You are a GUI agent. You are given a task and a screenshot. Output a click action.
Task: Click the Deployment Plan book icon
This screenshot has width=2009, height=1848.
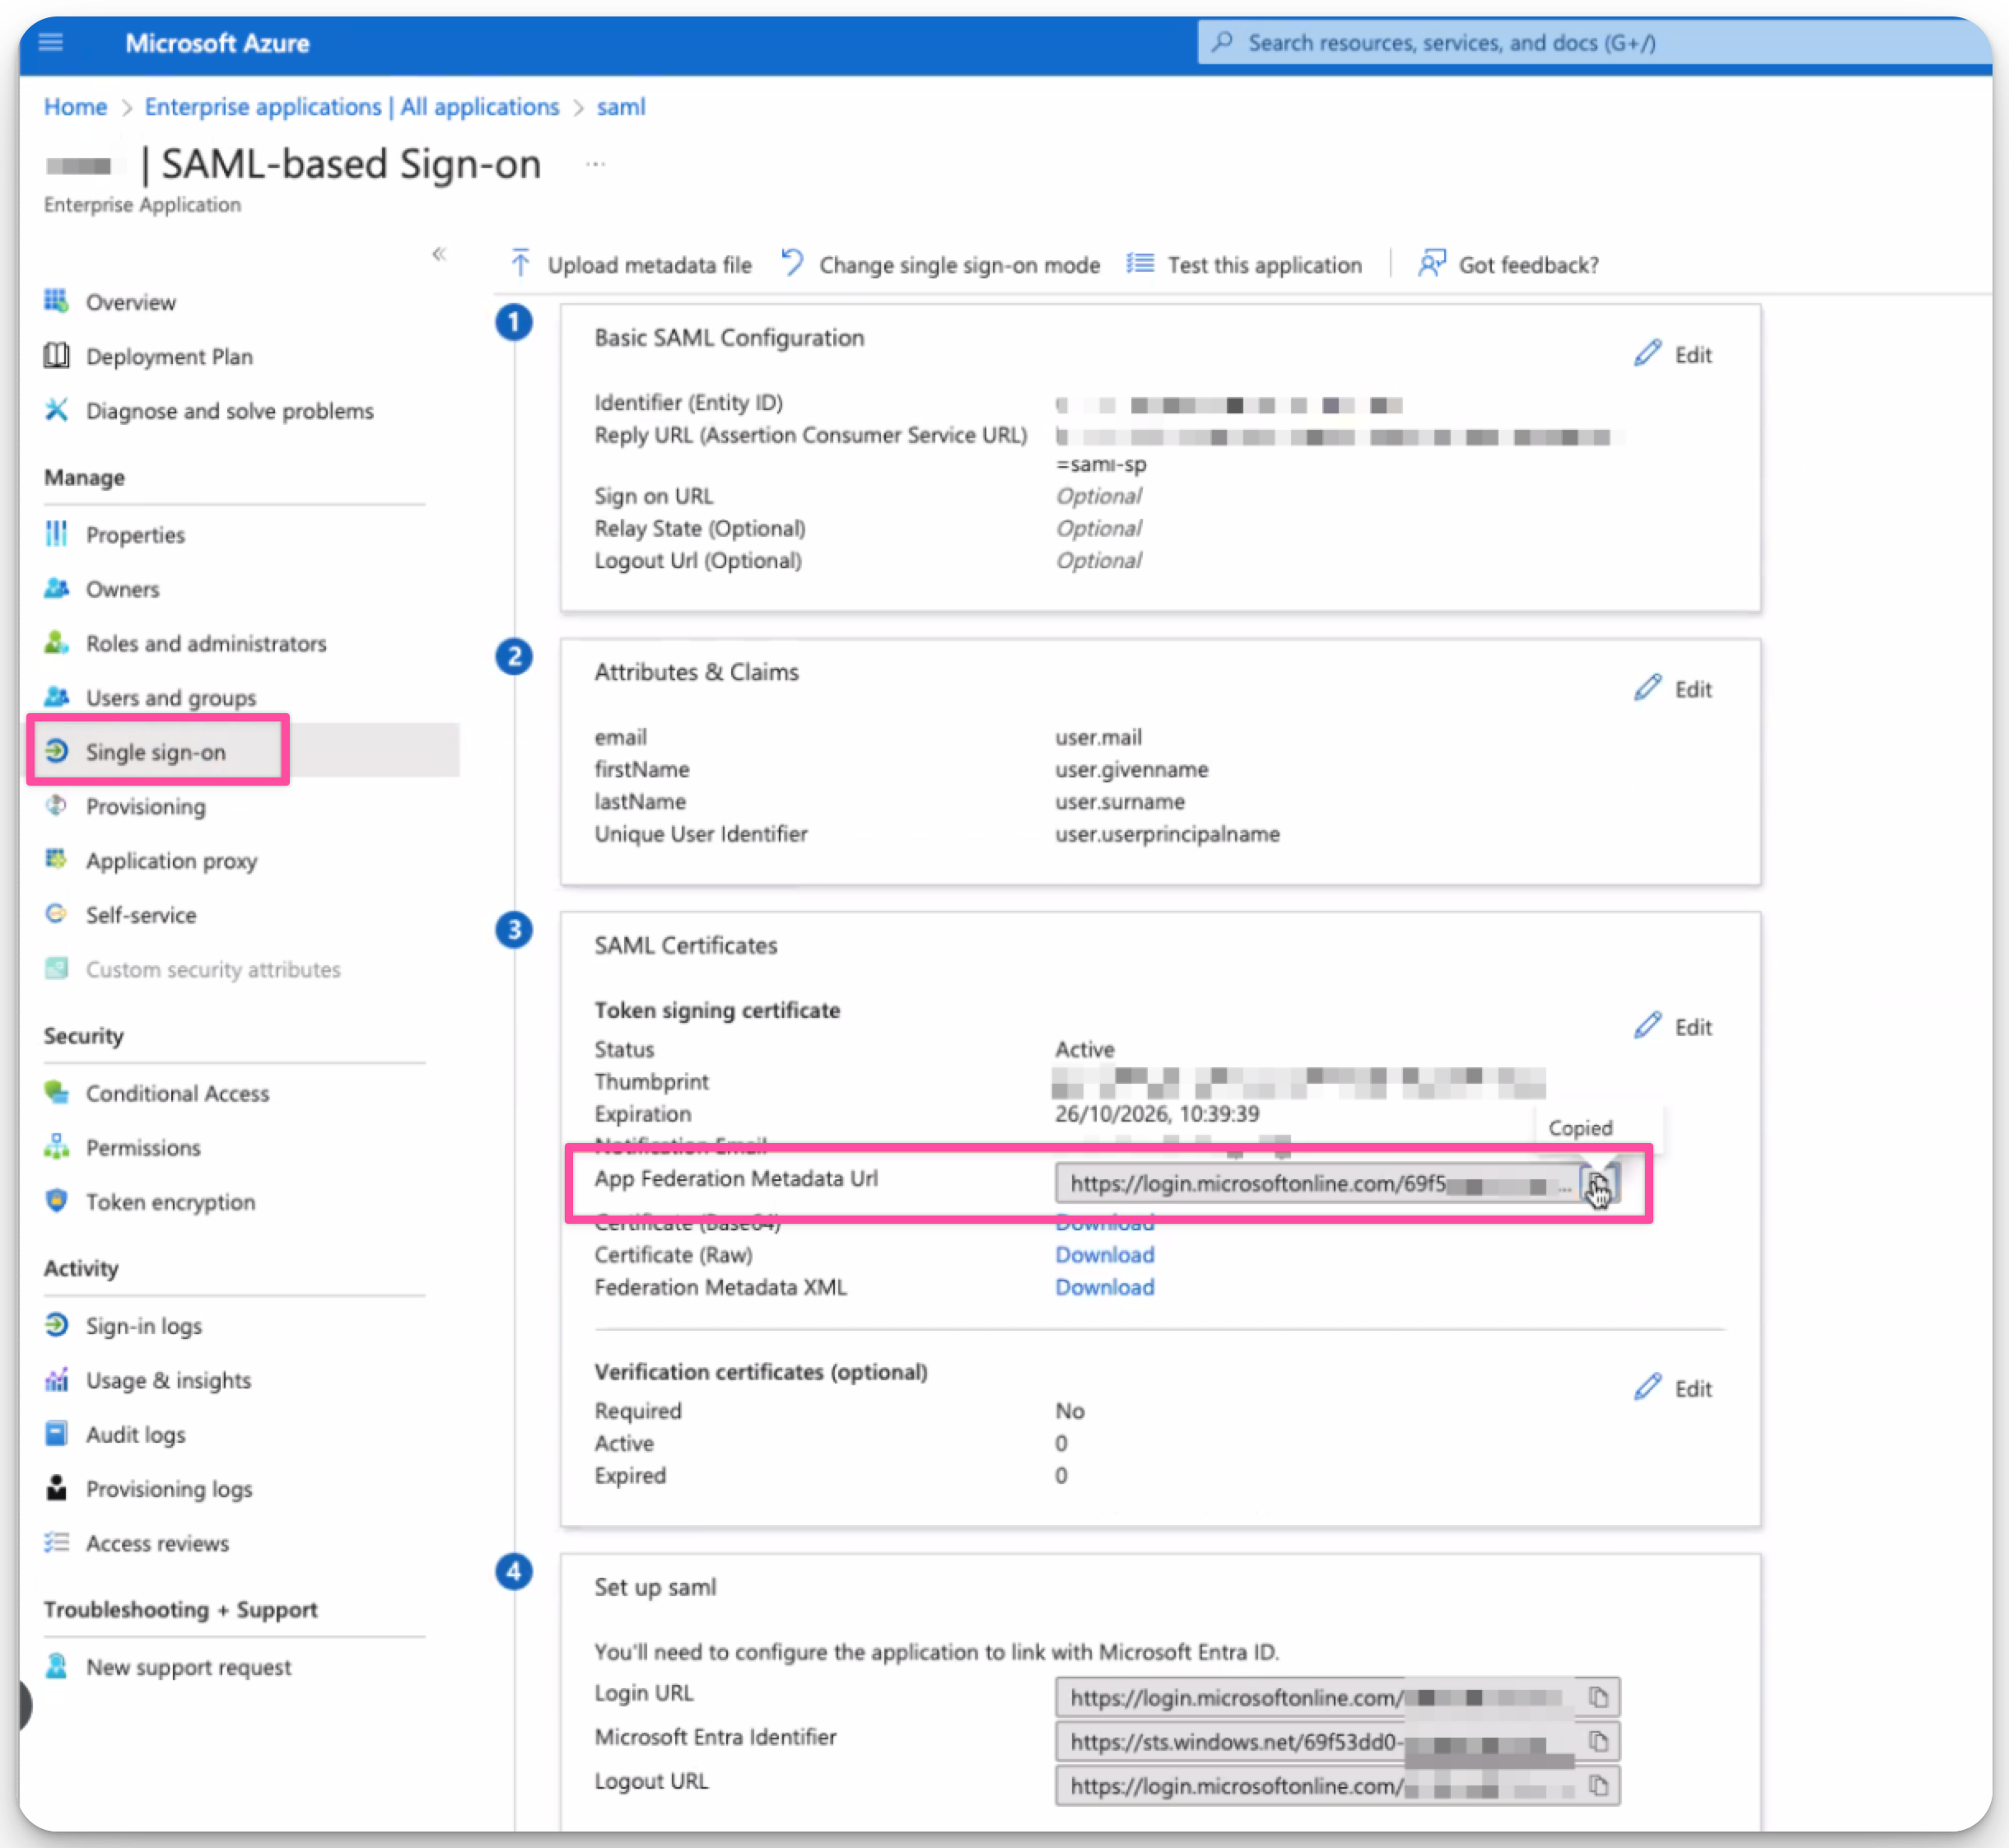pos(57,355)
